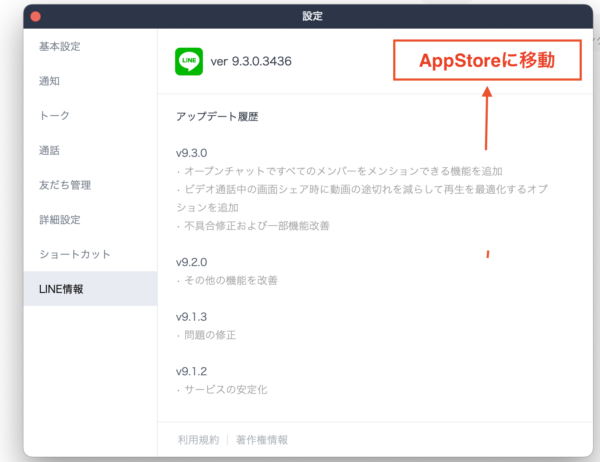Viewport: 600px width, 462px height.
Task: Open the 著作権情報 link
Action: (262, 440)
